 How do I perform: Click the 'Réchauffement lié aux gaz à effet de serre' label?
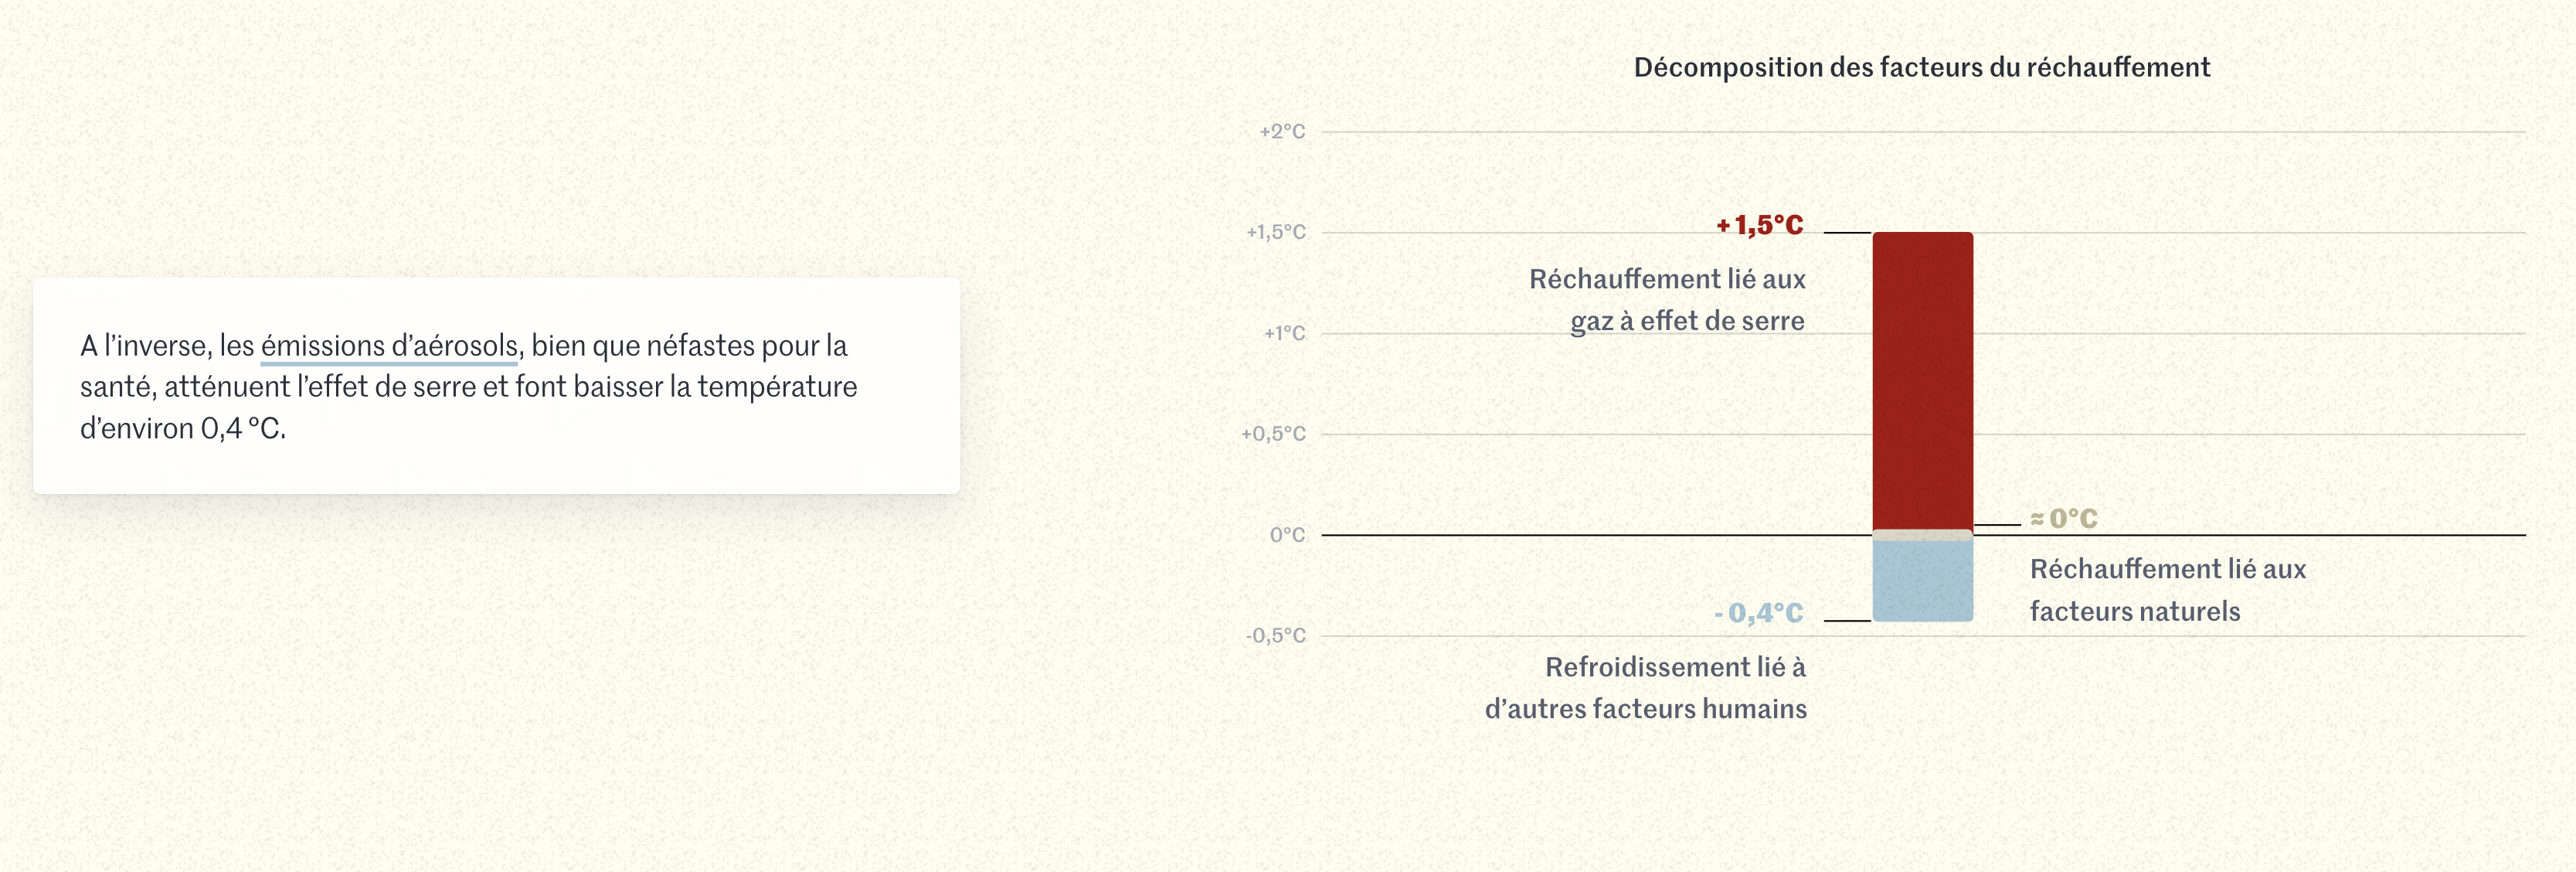click(x=1667, y=300)
